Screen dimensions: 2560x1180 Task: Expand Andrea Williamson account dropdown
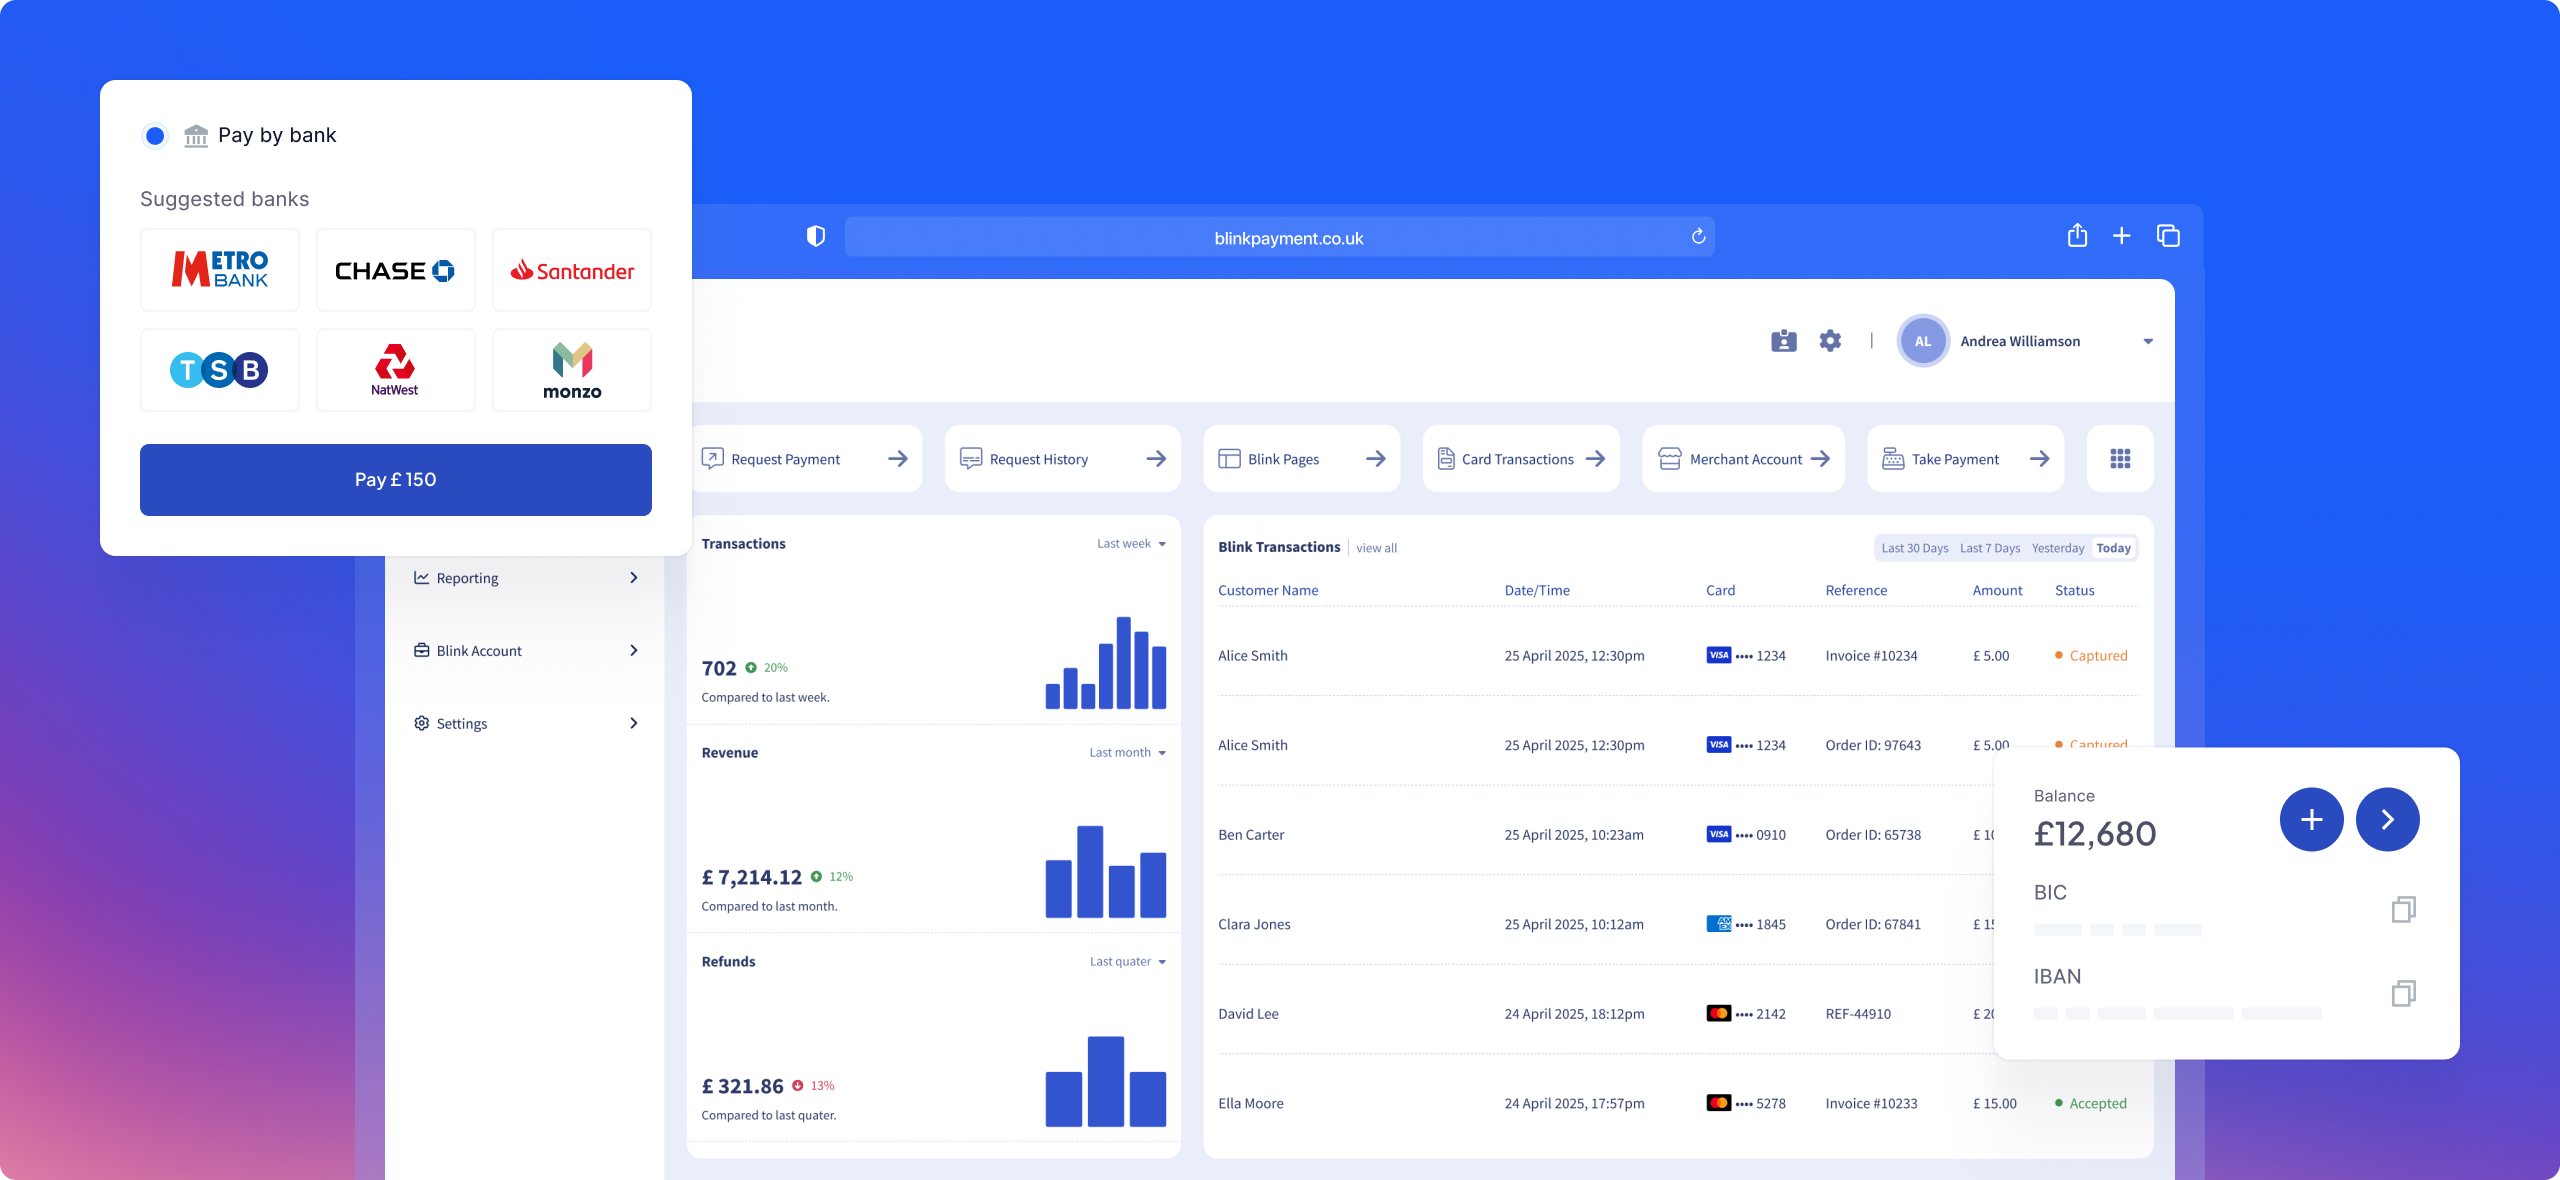2148,342
